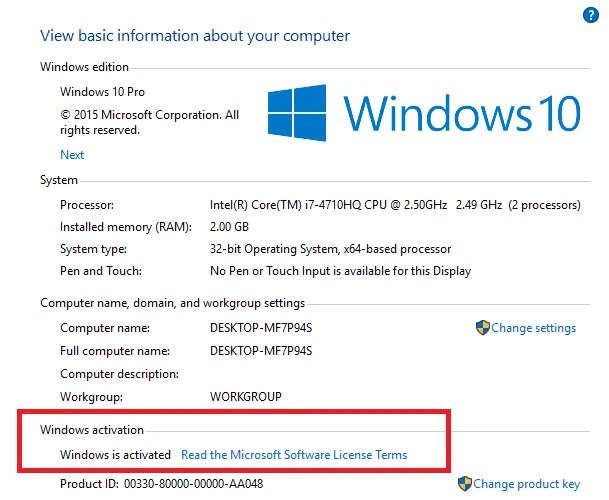Click the shield icon beside Change settings
The width and height of the screenshot is (609, 500).
coord(482,328)
